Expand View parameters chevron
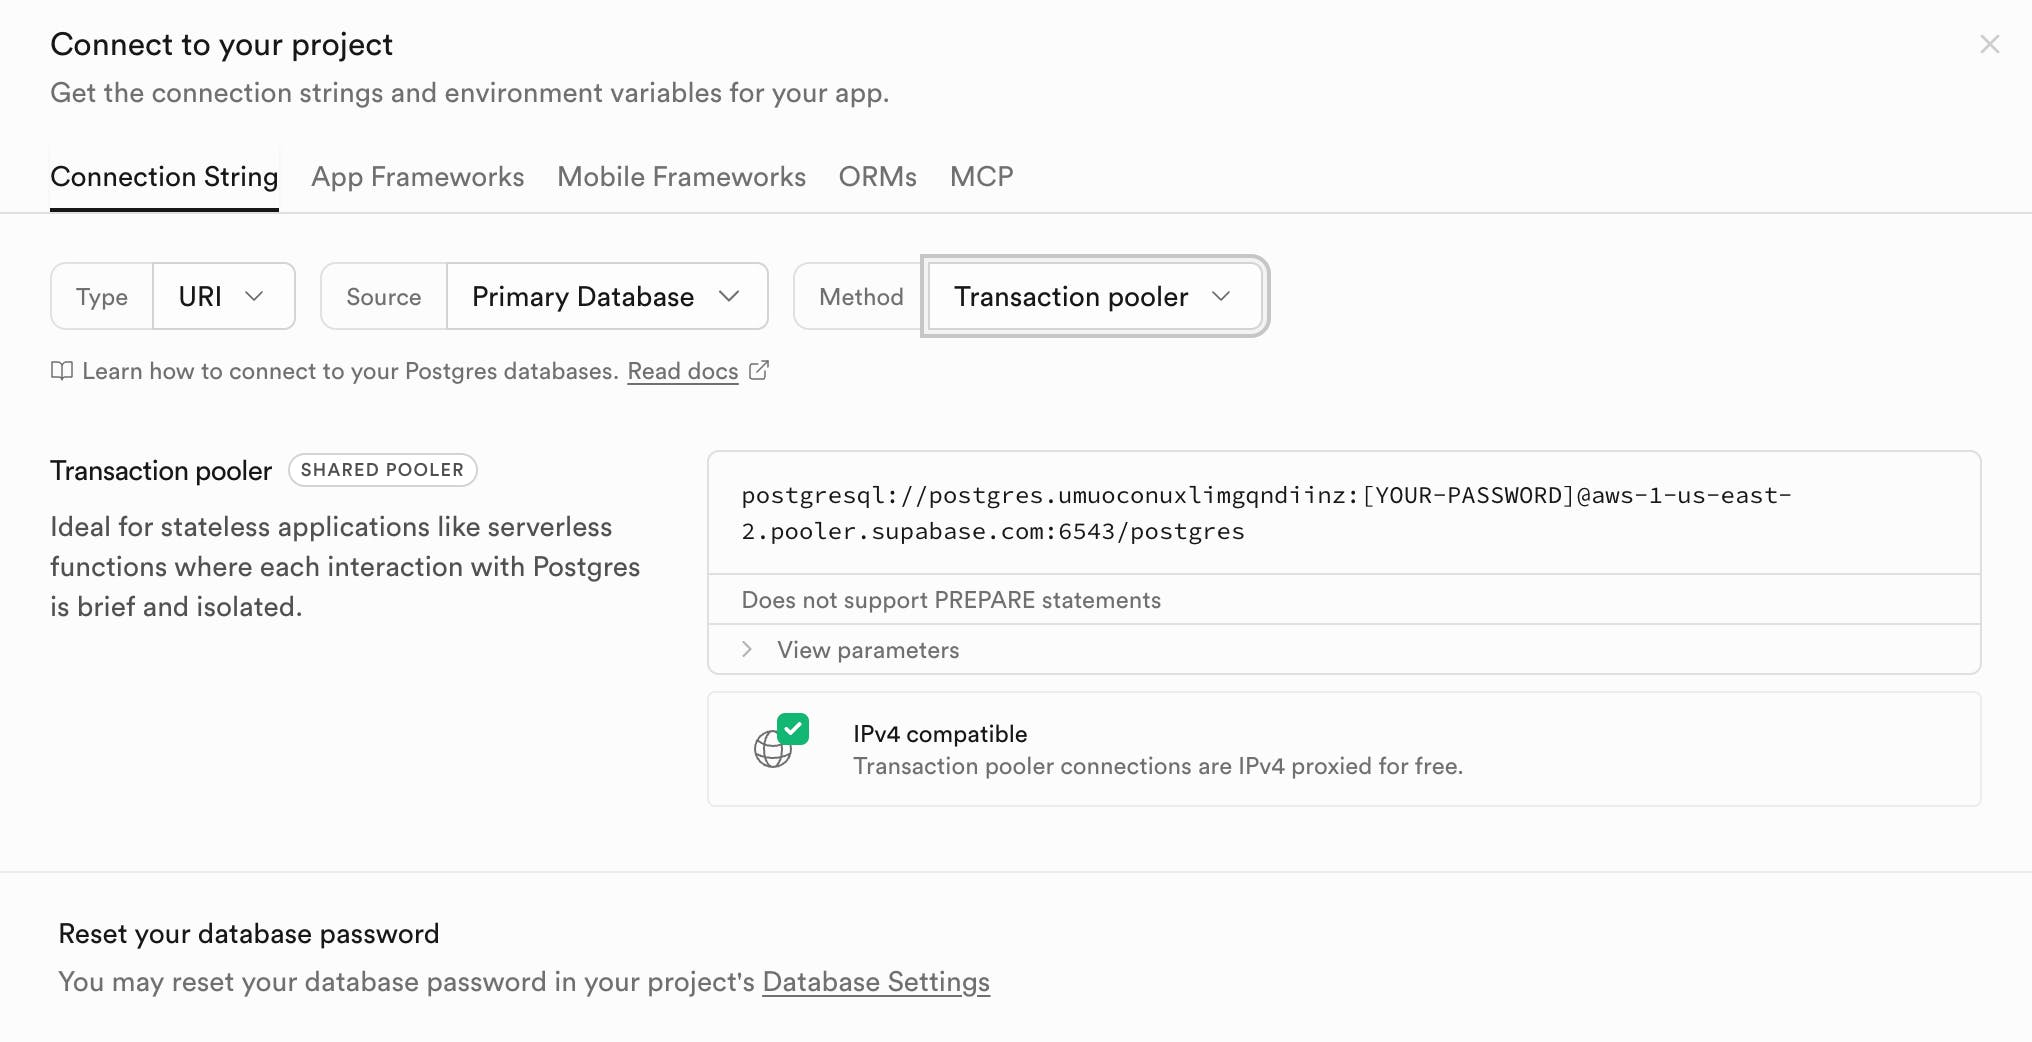 [x=747, y=650]
